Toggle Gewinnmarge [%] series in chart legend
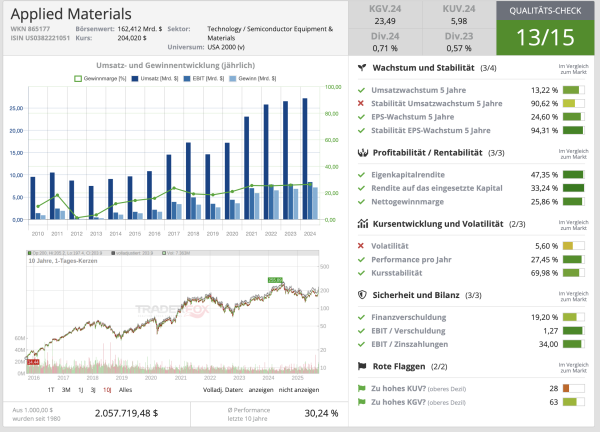This screenshot has height=432, width=600. [102, 77]
